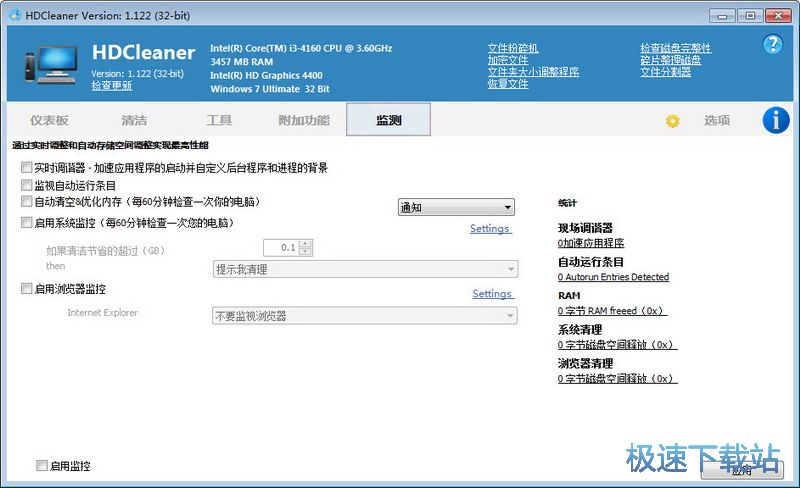Viewport: 800px width, 488px height.
Task: Click 0加速应用程序 statistics link
Action: 591,243
